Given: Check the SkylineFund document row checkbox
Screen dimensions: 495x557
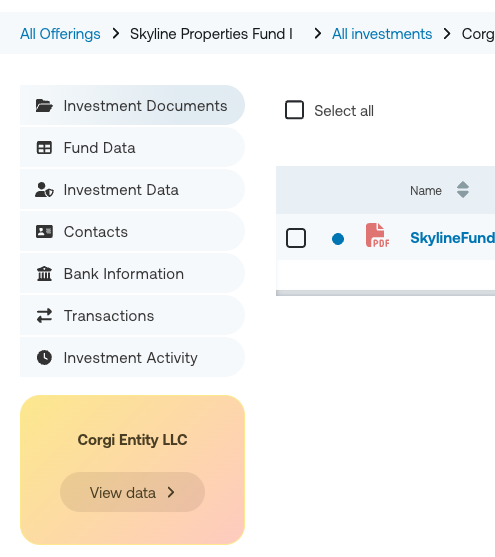Looking at the screenshot, I should pos(296,238).
